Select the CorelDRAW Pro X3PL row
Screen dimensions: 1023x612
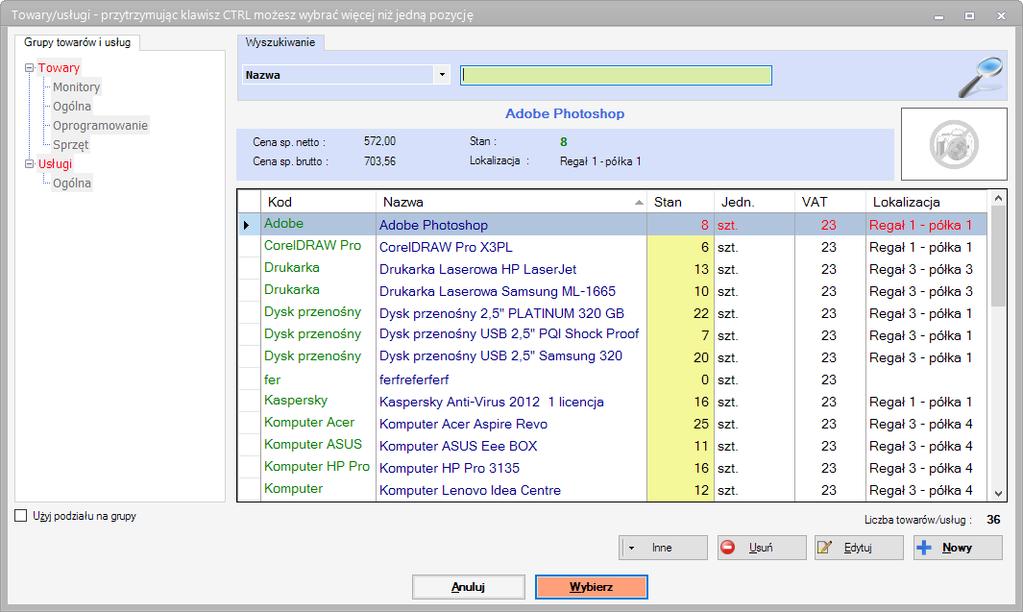pos(612,247)
